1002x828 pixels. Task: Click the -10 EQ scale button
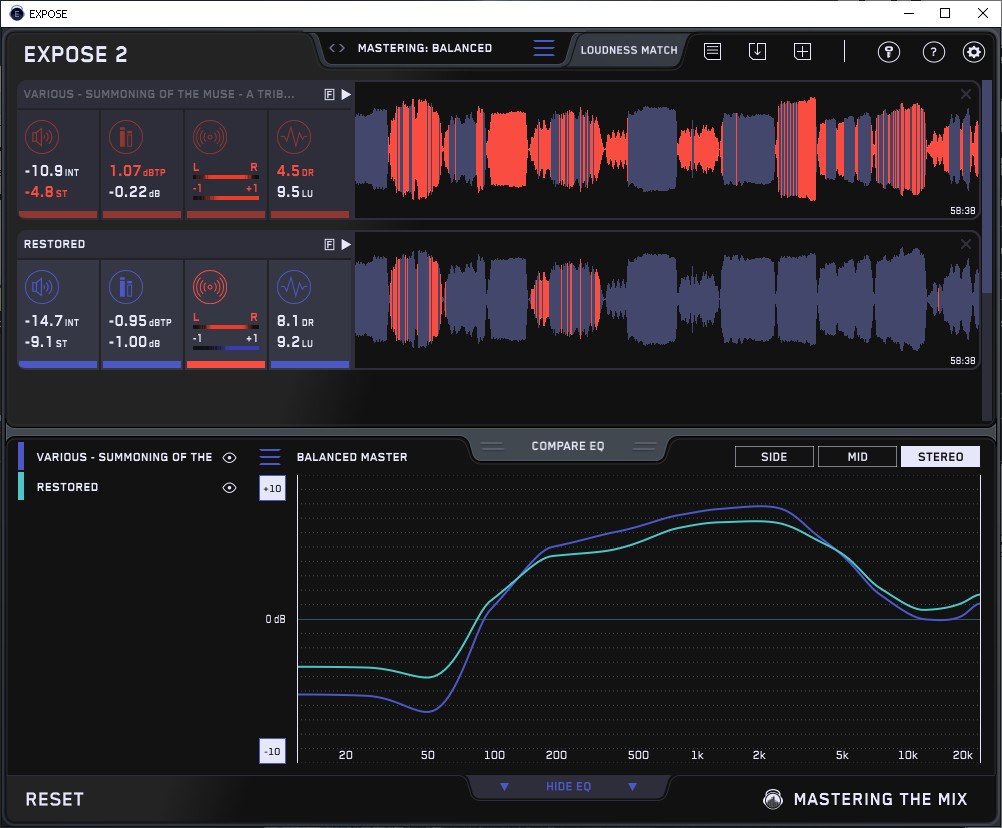272,751
